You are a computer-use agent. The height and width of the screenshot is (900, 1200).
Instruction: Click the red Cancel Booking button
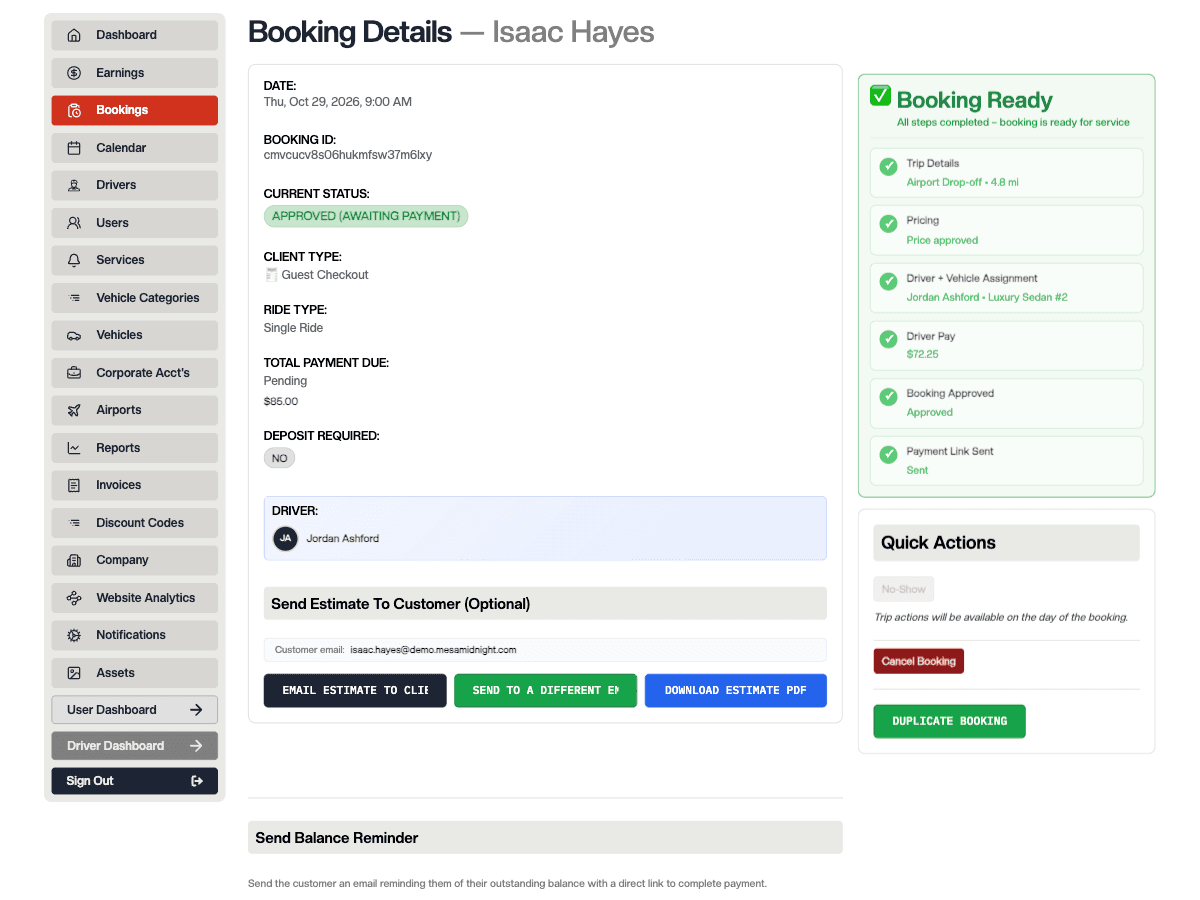[918, 661]
